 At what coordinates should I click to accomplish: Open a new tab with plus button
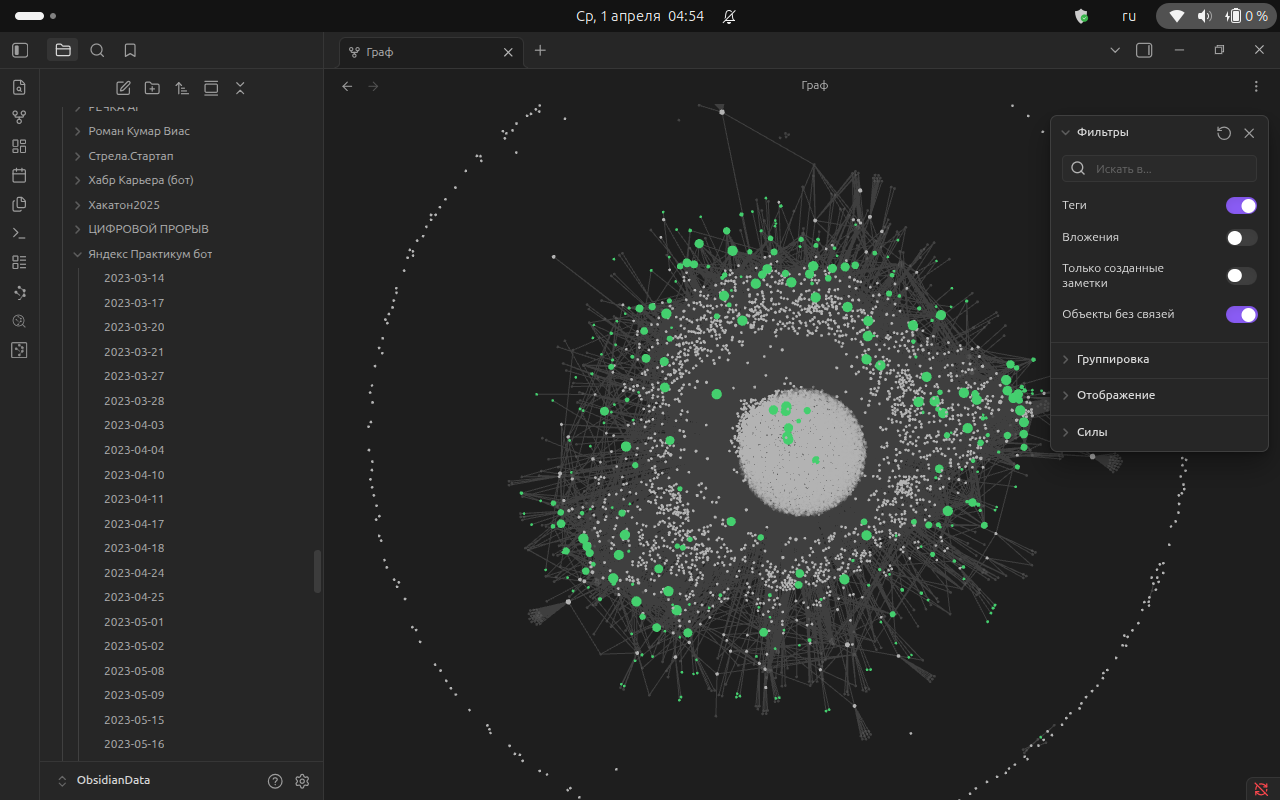point(540,50)
